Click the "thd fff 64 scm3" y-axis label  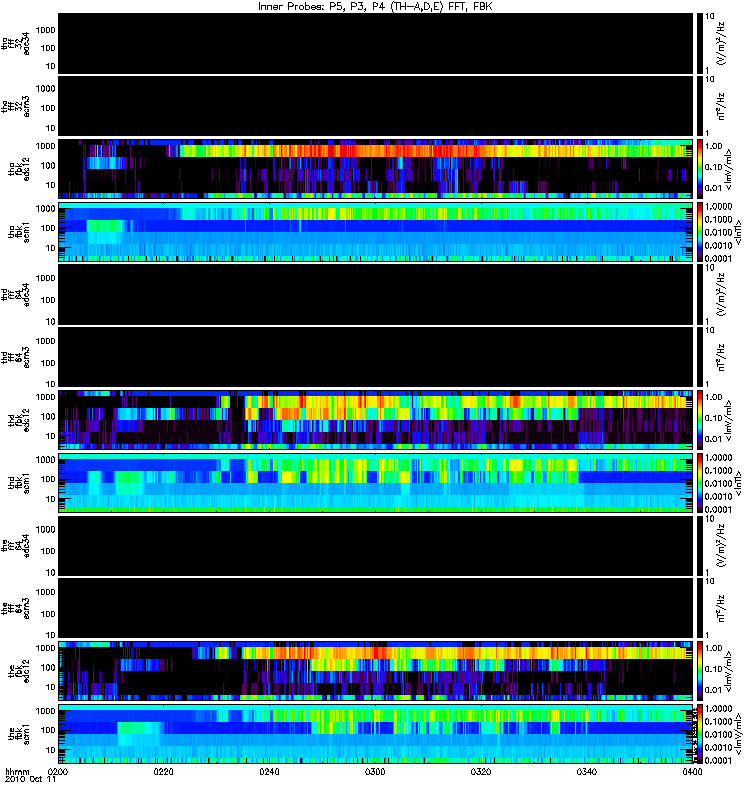[x=16, y=357]
